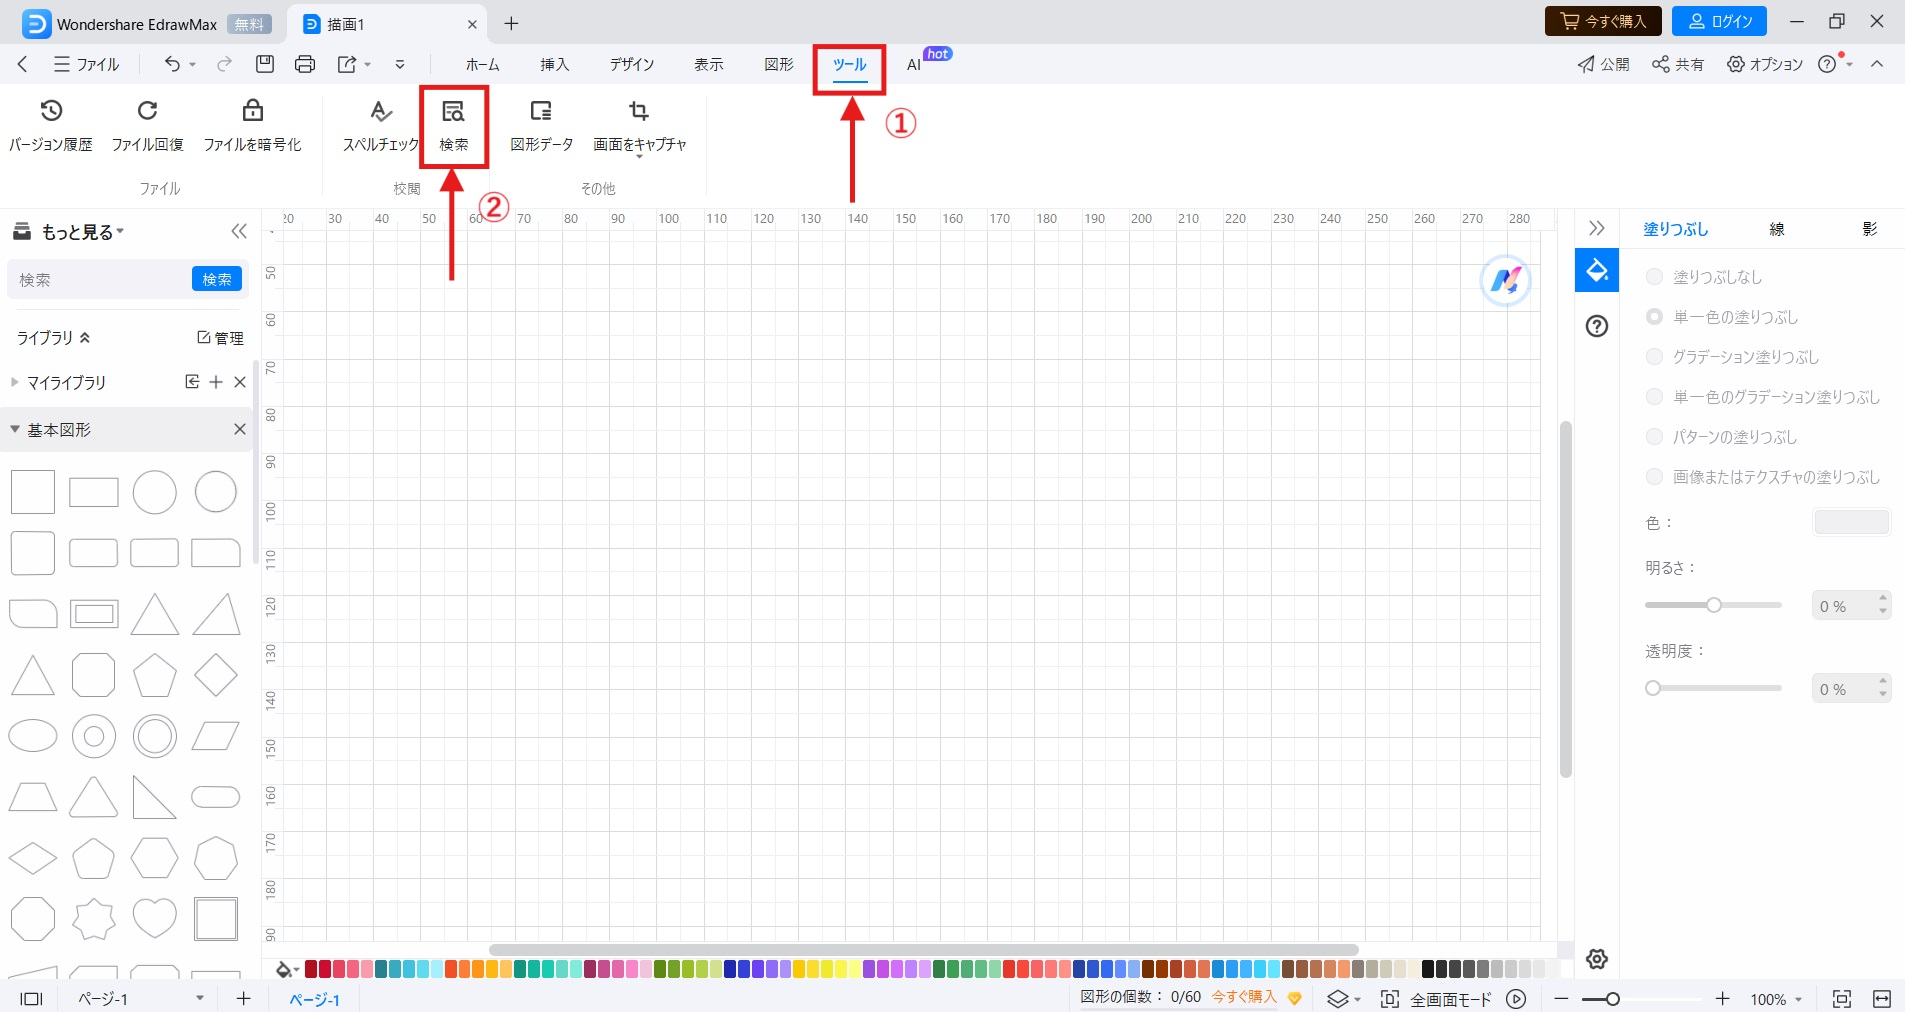Screen dimensions: 1905x1012
Task: Click the 今すぐ購入 buy now button
Action: coord(1603,21)
